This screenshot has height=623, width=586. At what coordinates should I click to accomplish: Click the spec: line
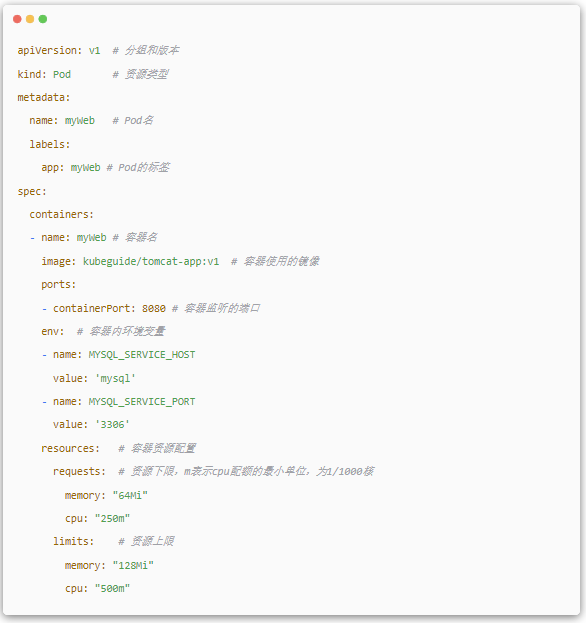click(32, 192)
